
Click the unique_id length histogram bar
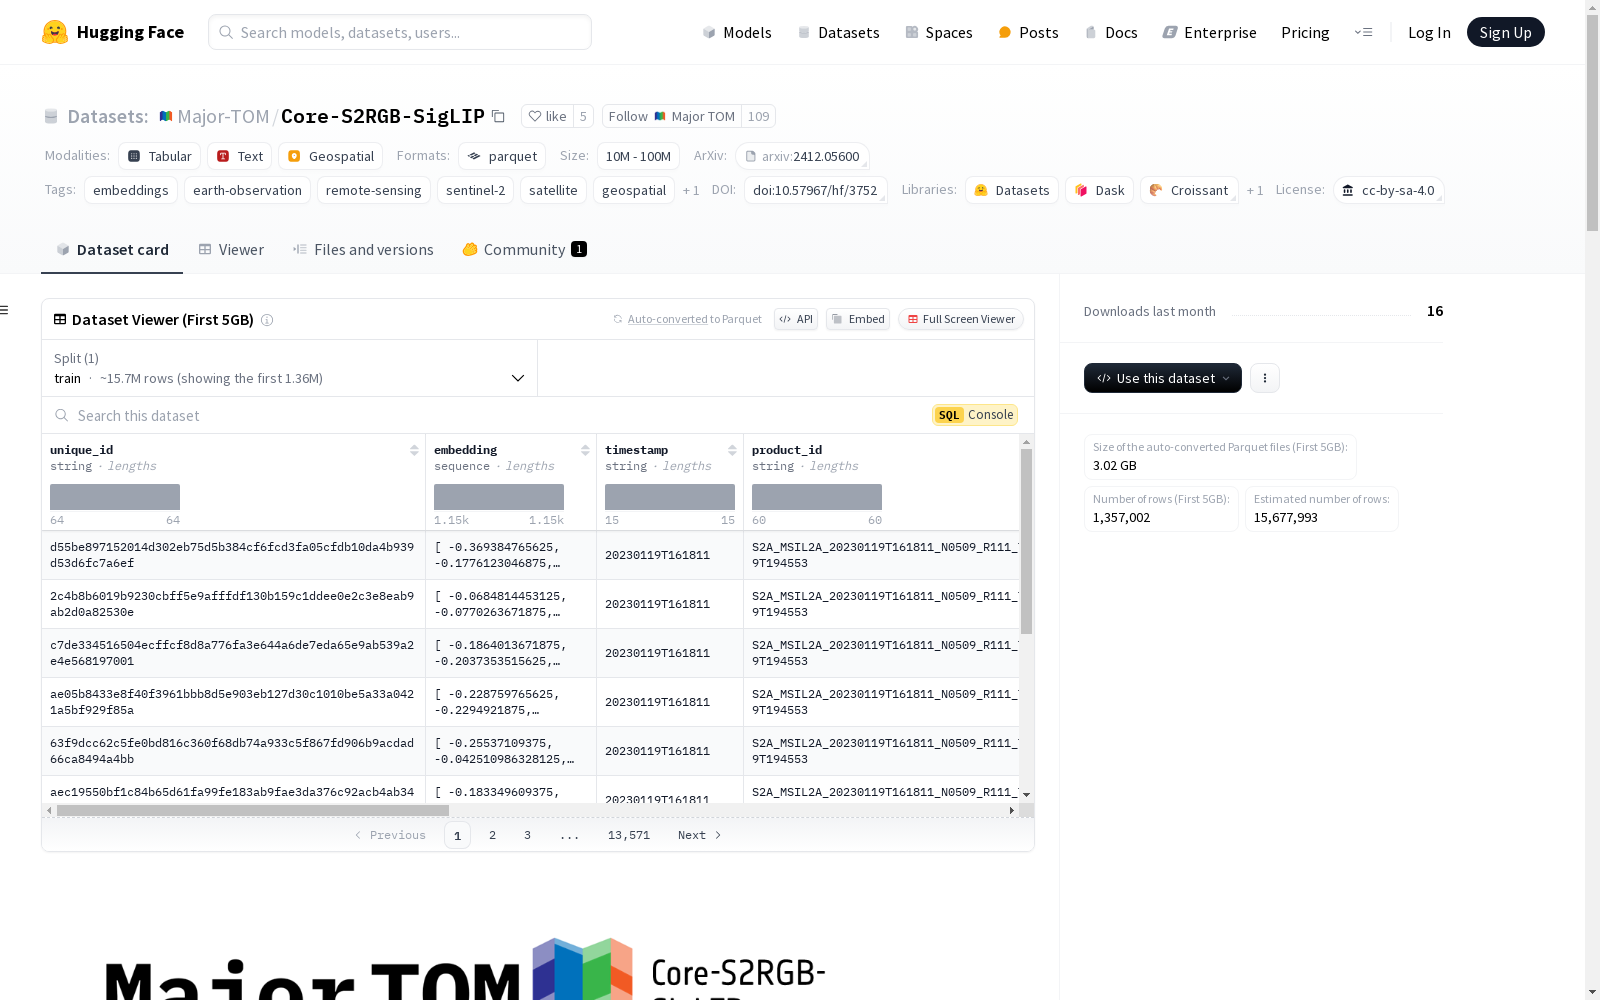[x=115, y=497]
